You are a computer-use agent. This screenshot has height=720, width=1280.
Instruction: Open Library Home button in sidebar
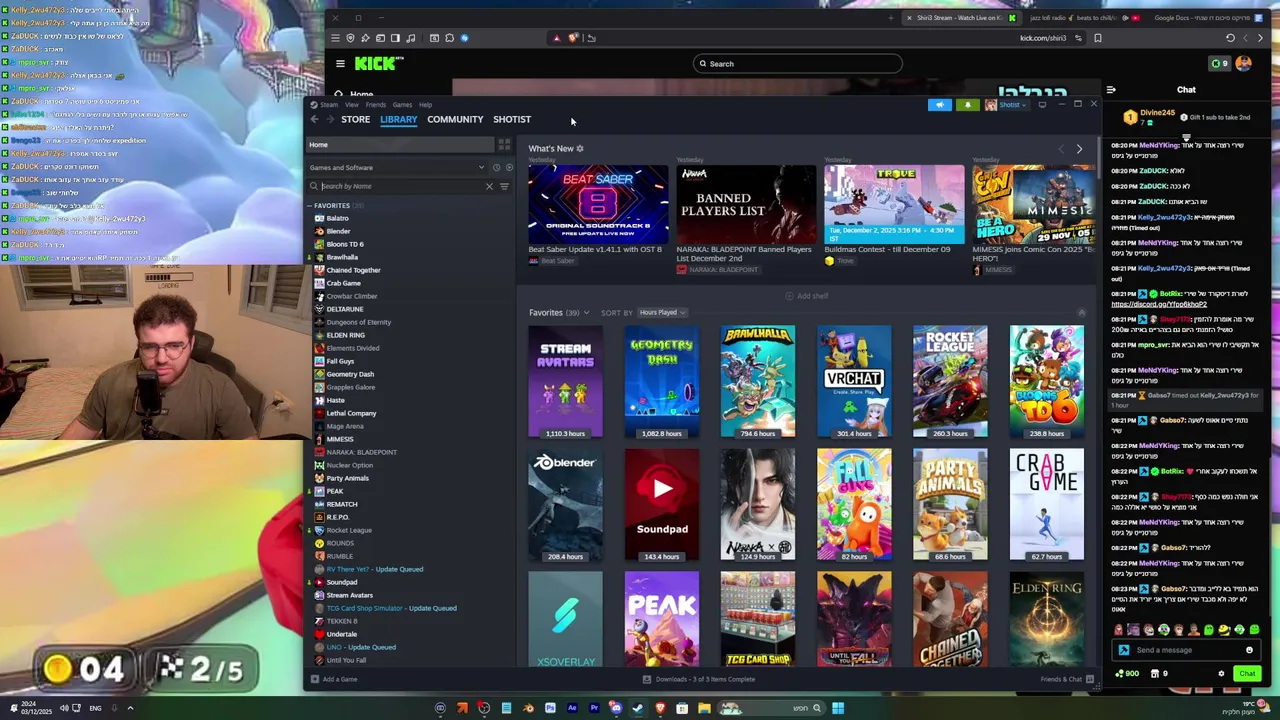click(400, 145)
